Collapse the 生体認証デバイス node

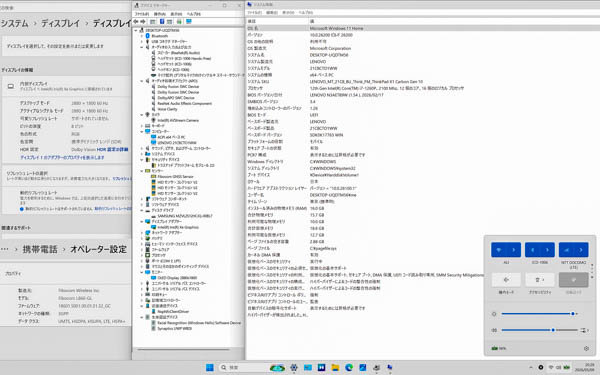(x=142, y=317)
